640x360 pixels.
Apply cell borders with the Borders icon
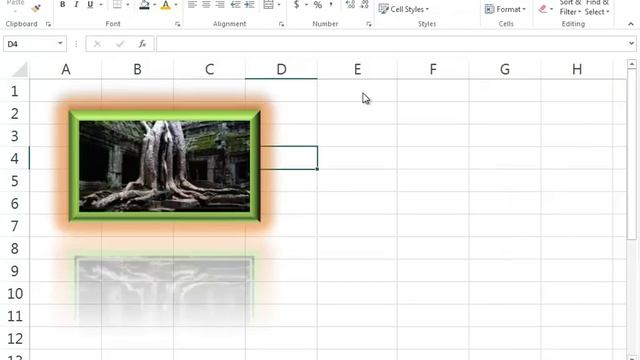pyautogui.click(x=118, y=4)
